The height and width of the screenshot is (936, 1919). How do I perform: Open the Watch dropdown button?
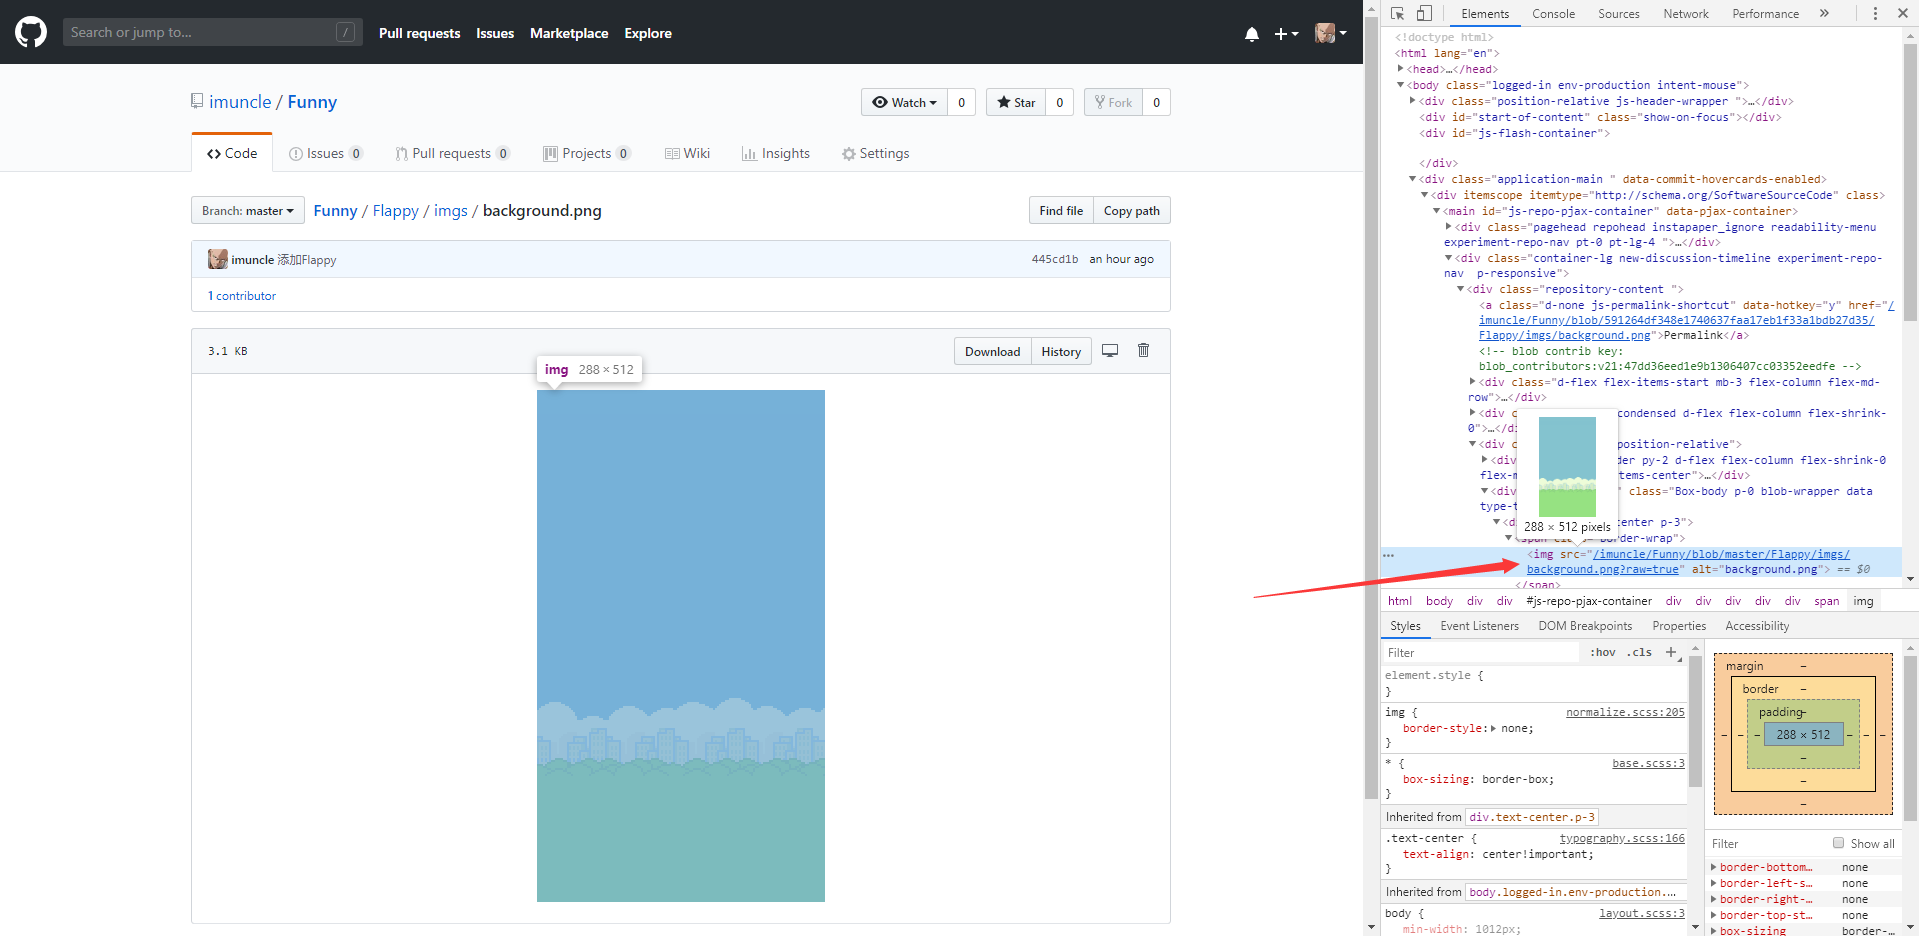point(904,102)
